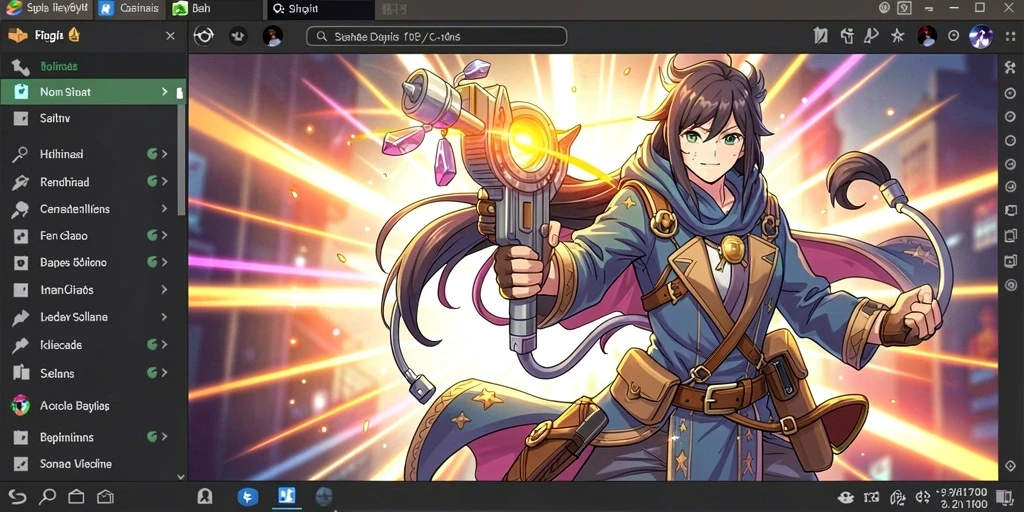
Task: Open the purple profile avatar icon
Action: (x=981, y=36)
